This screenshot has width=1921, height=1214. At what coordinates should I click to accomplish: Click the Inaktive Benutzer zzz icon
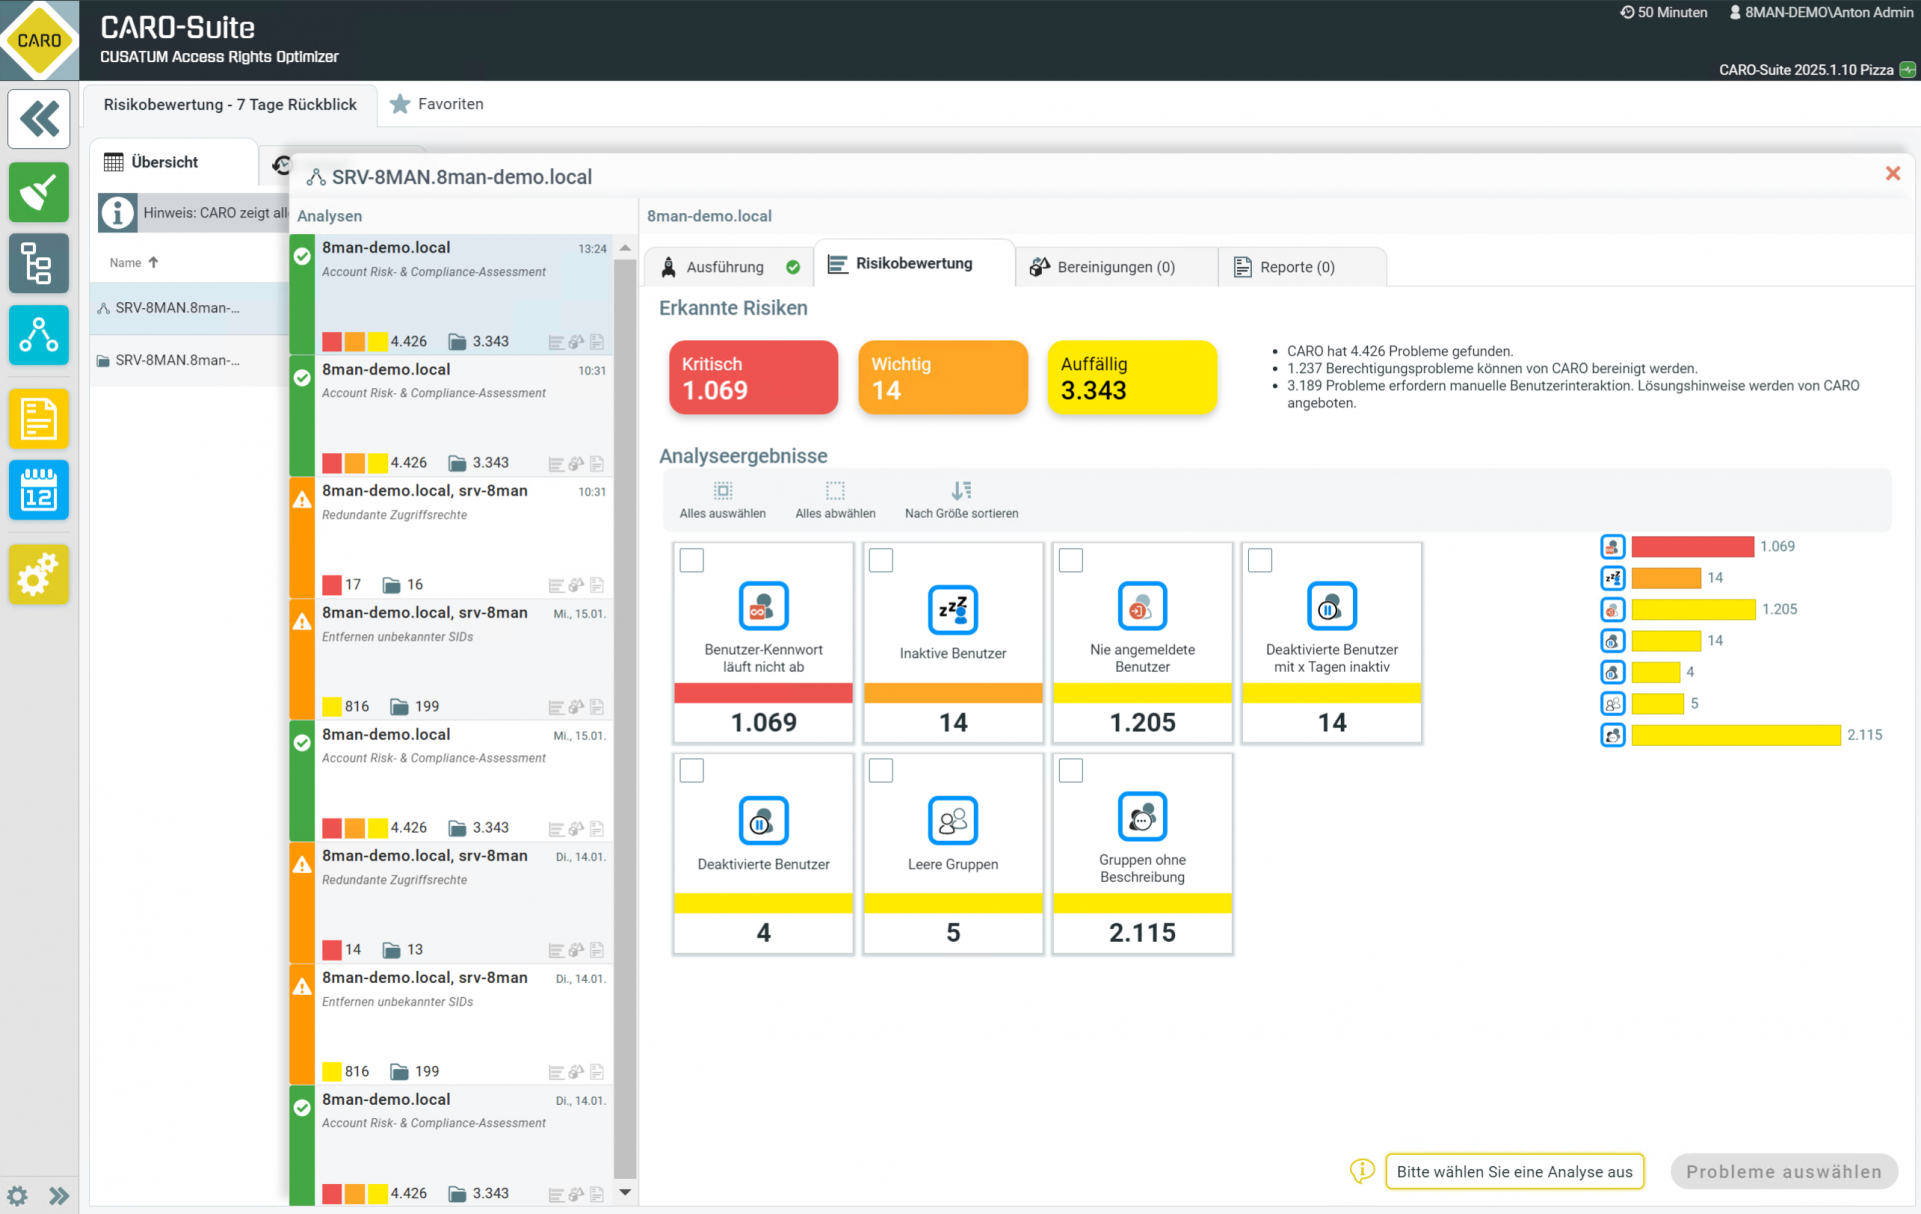point(952,609)
